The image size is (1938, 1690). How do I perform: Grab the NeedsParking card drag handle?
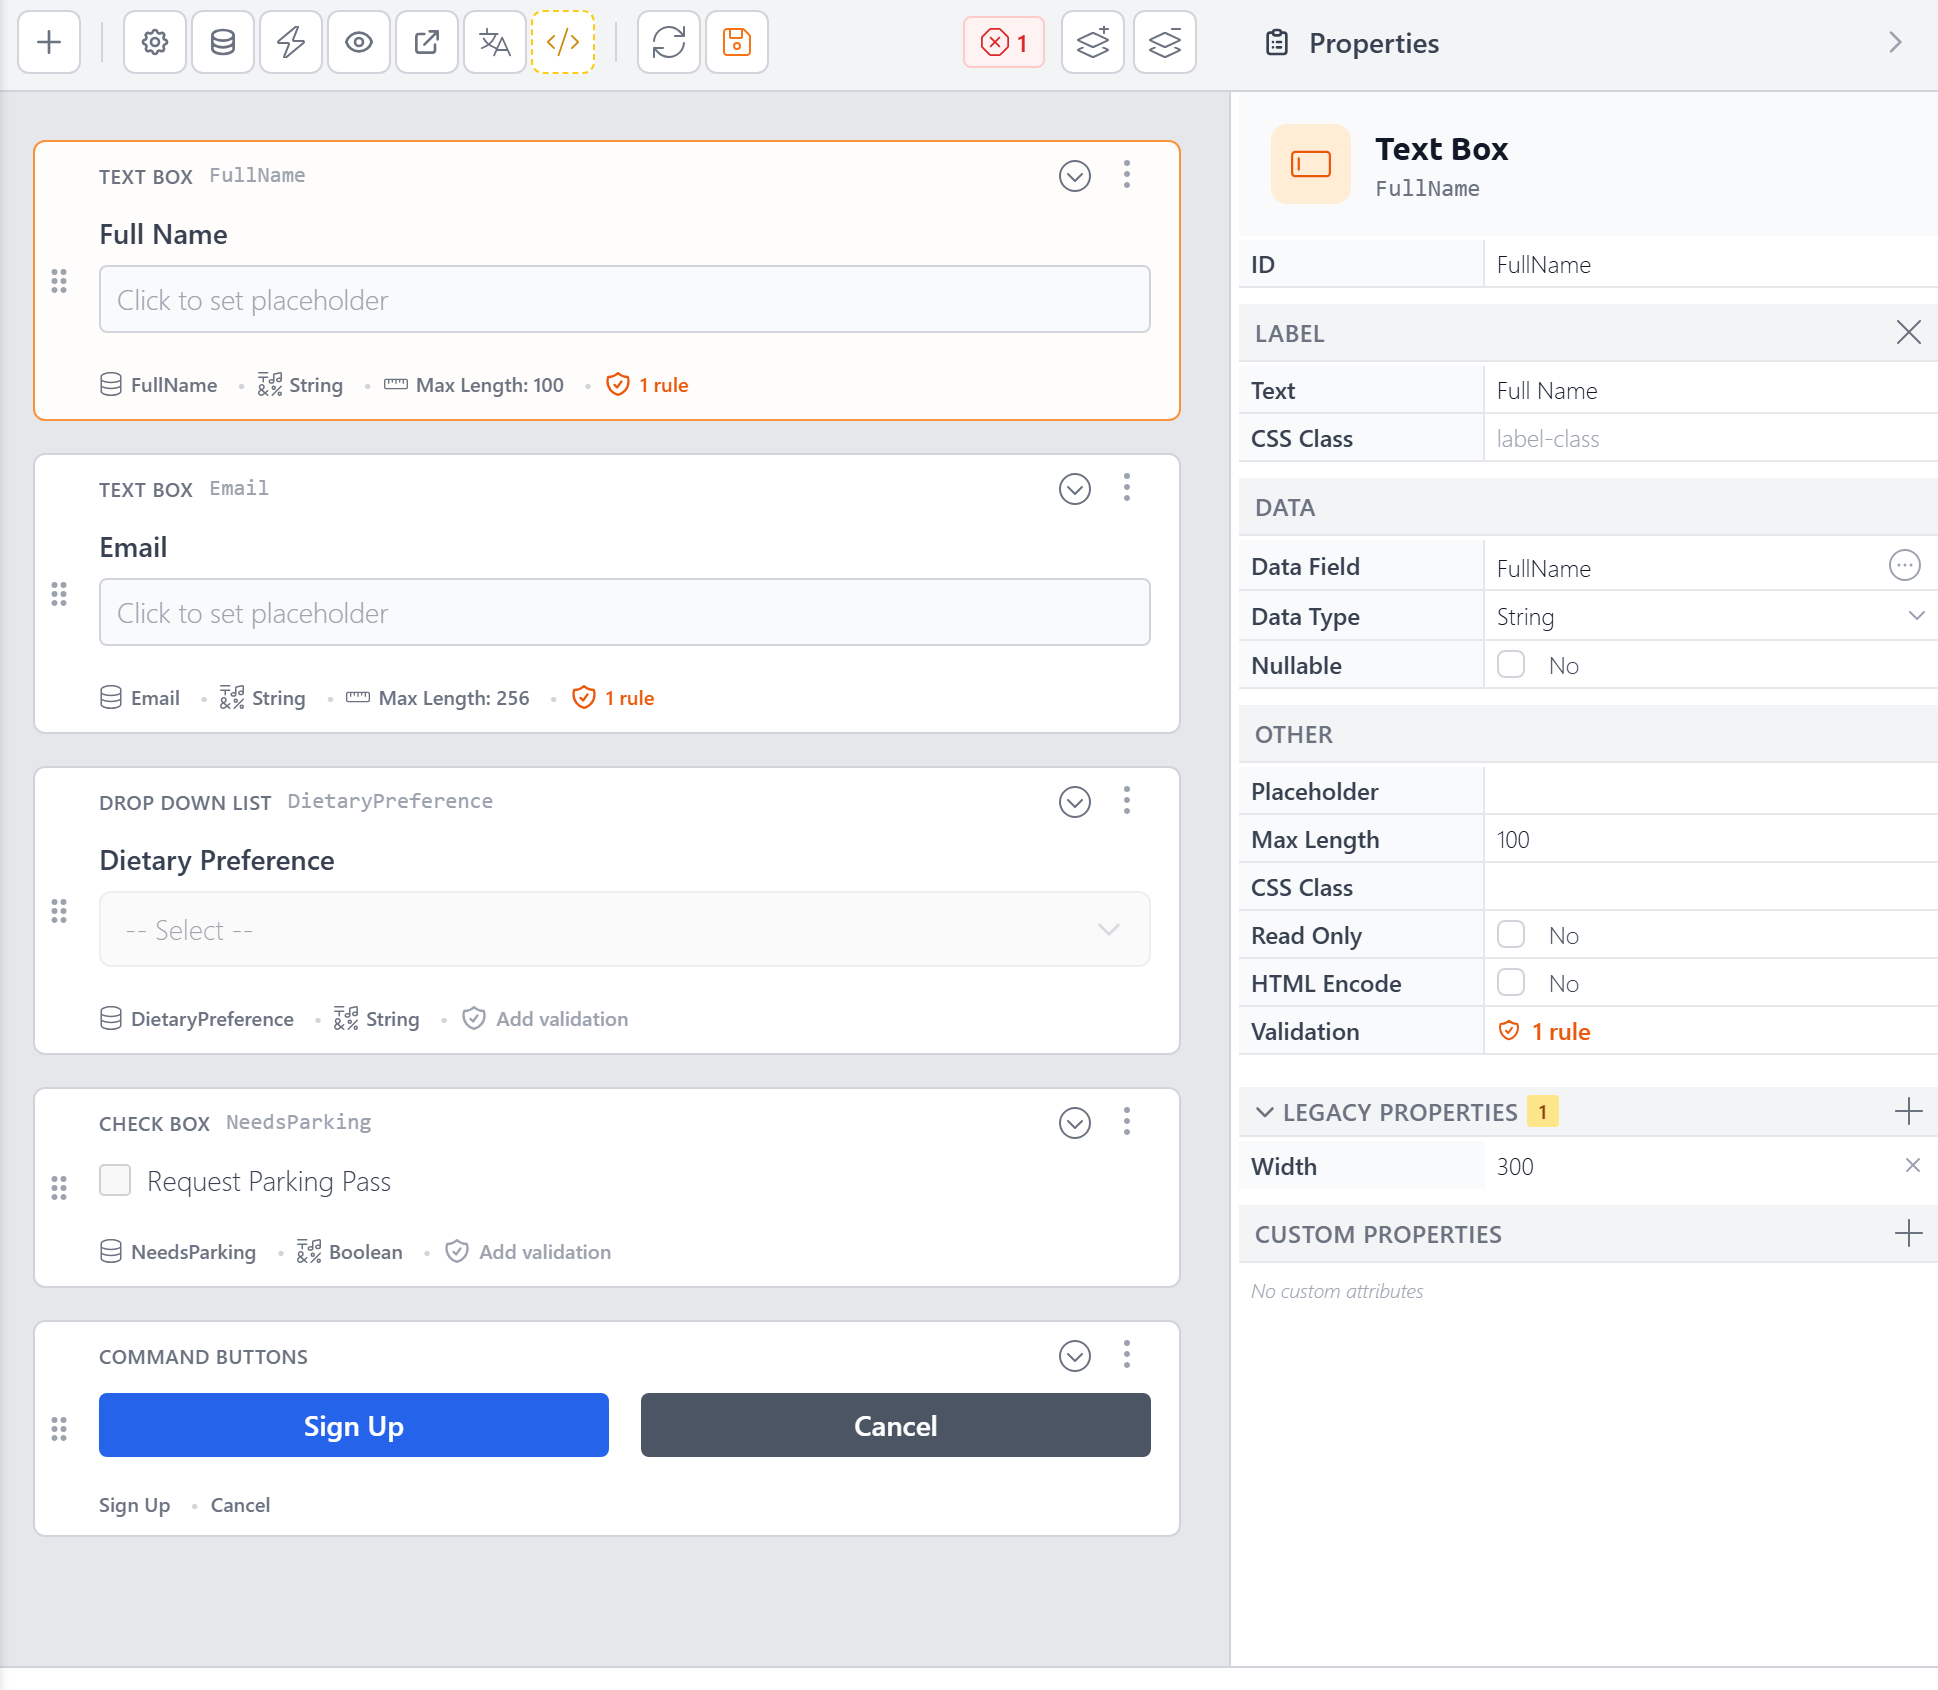click(x=59, y=1188)
